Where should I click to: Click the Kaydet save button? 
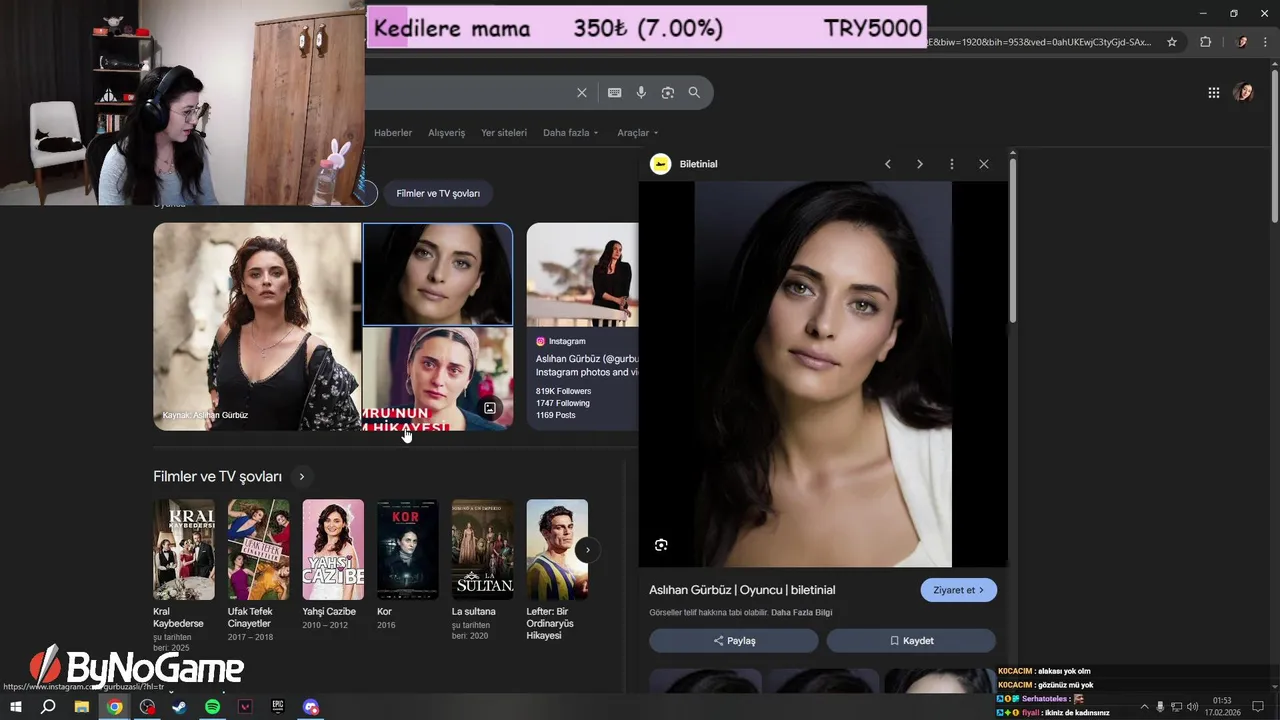tap(911, 640)
